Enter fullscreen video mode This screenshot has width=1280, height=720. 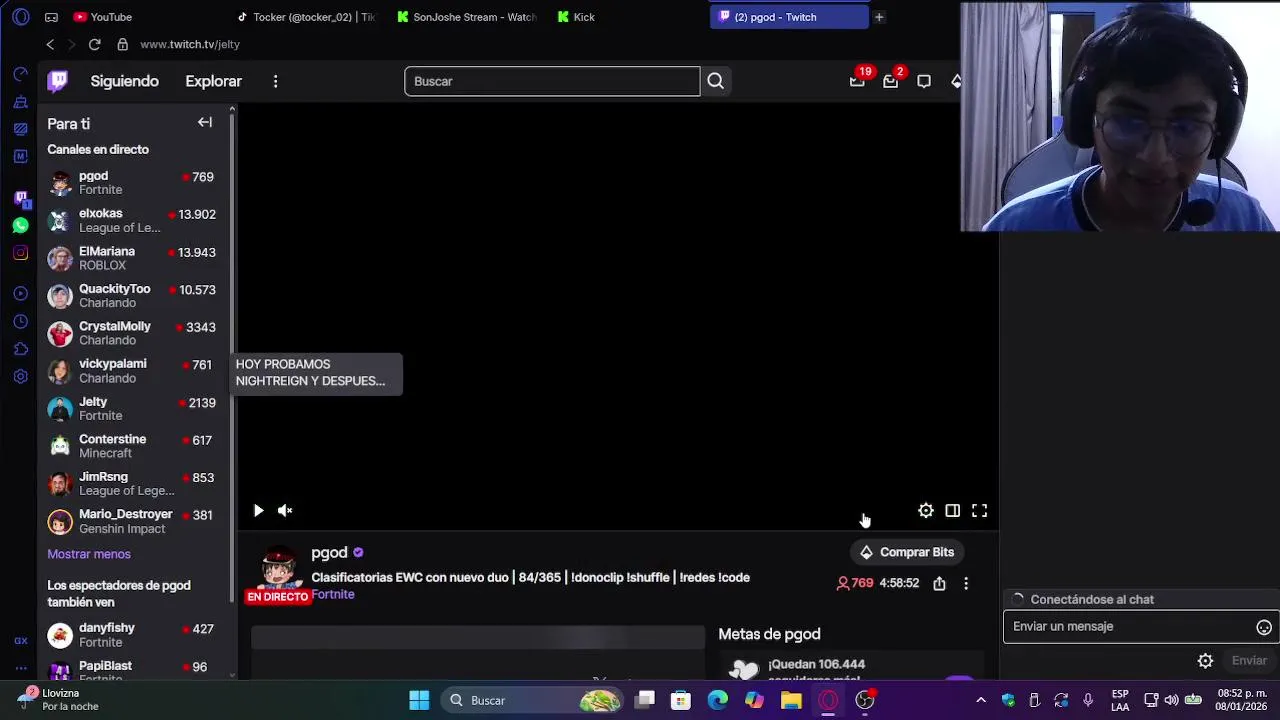click(x=980, y=511)
